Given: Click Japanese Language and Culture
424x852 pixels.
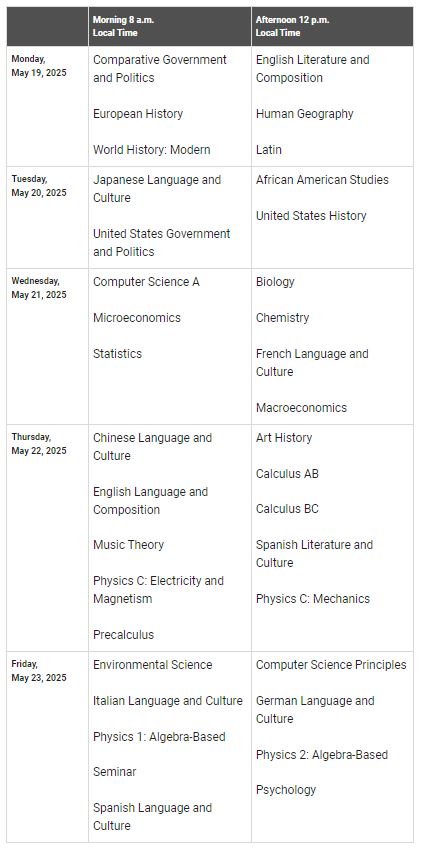Looking at the screenshot, I should [157, 189].
